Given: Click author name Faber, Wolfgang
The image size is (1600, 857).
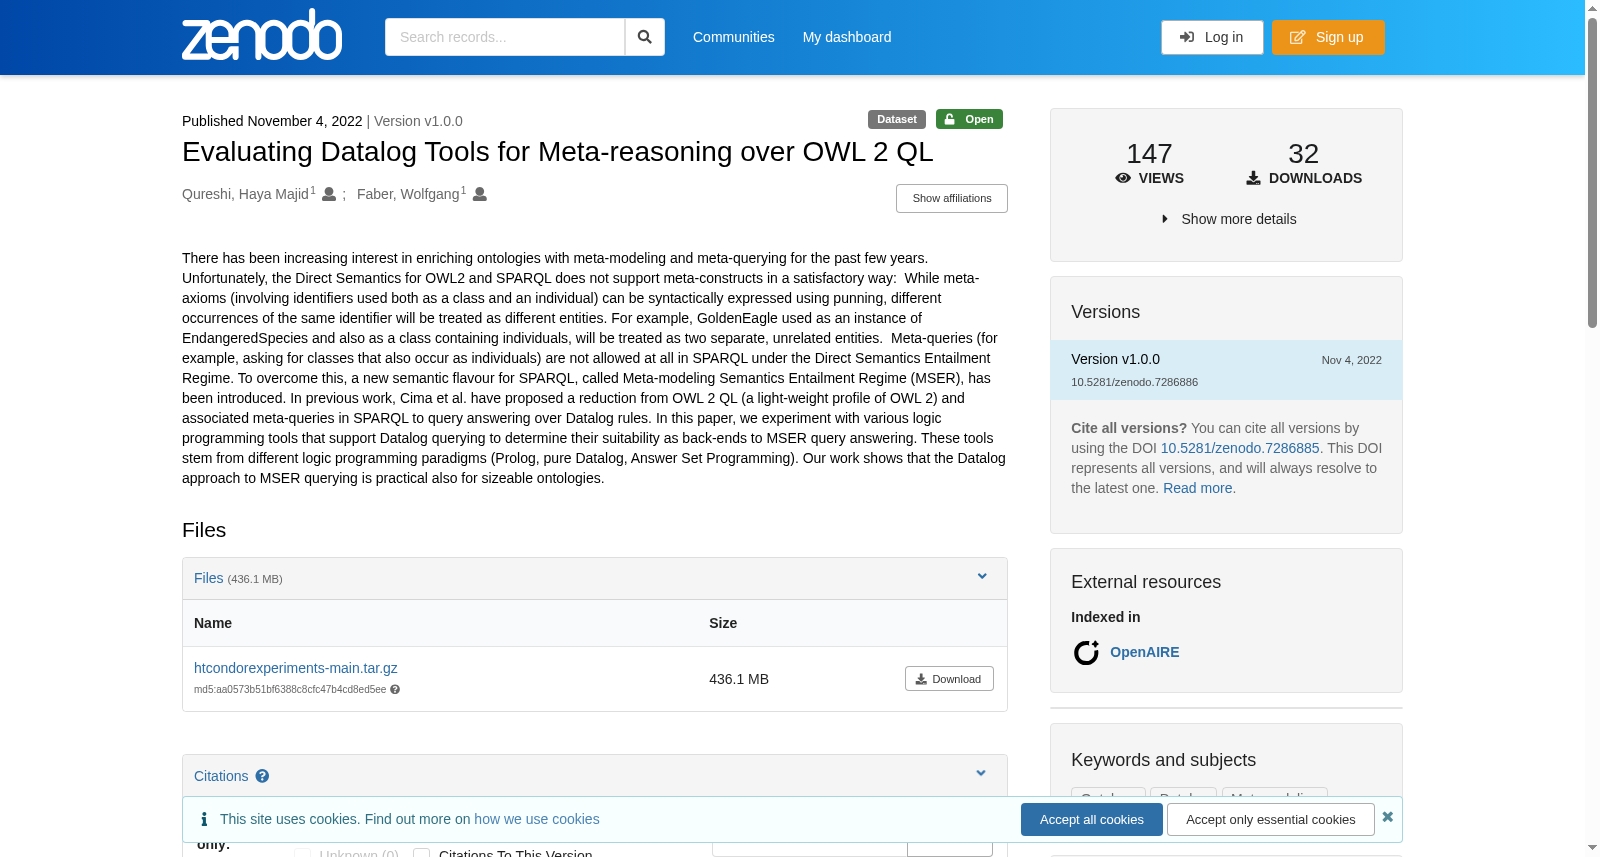Looking at the screenshot, I should pos(408,194).
